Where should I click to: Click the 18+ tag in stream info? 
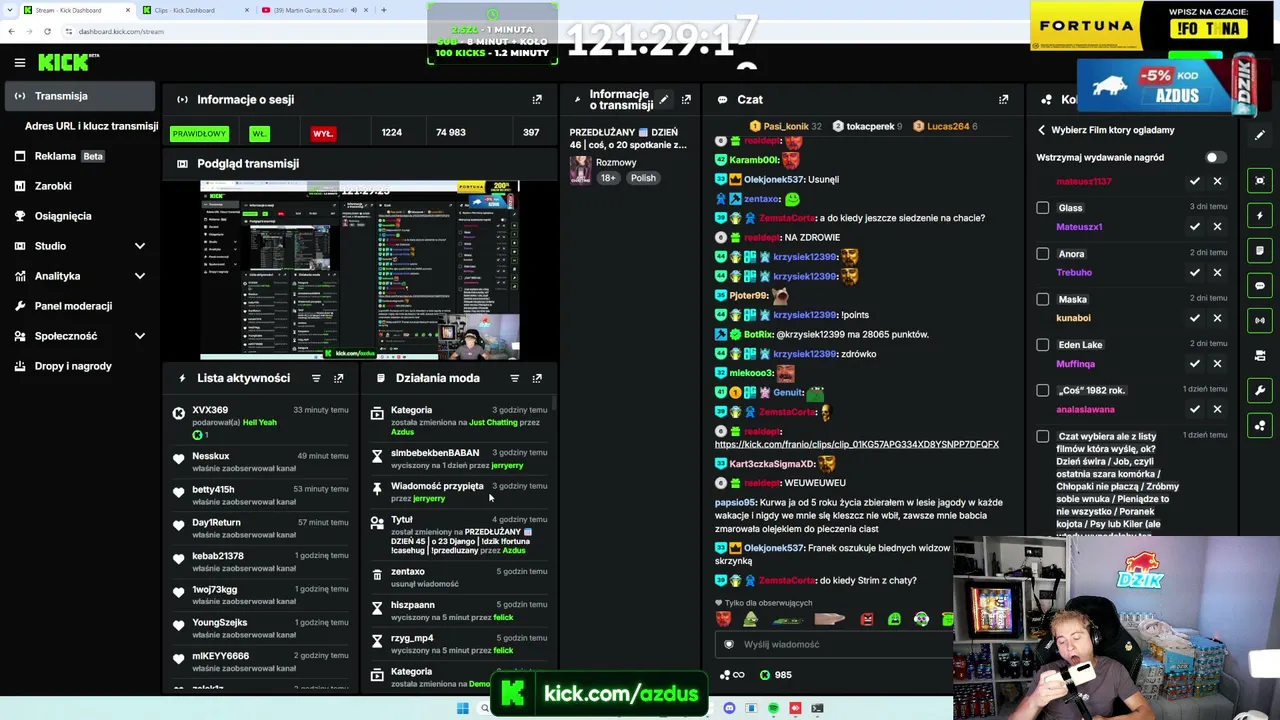[608, 178]
